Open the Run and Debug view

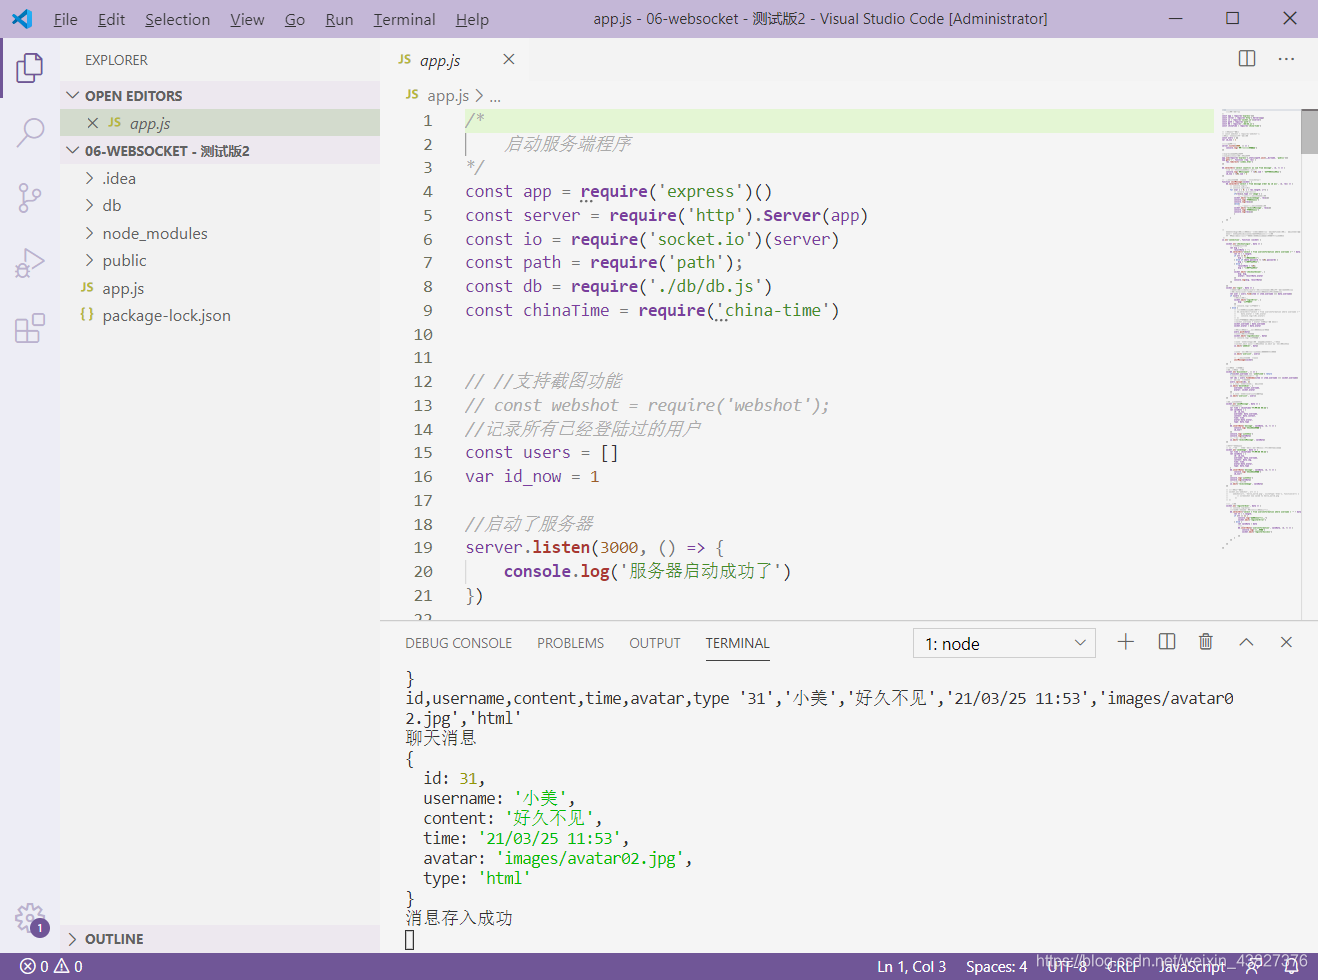tap(30, 263)
